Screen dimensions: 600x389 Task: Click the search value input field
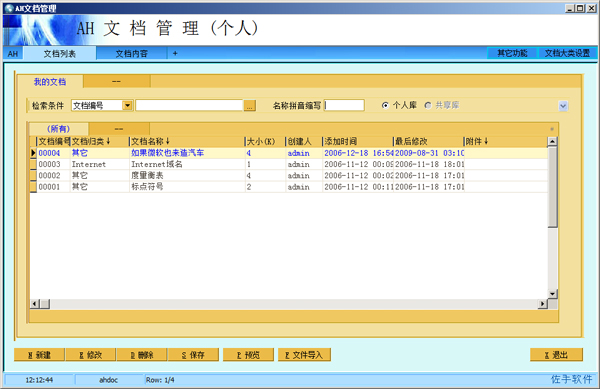click(x=189, y=106)
